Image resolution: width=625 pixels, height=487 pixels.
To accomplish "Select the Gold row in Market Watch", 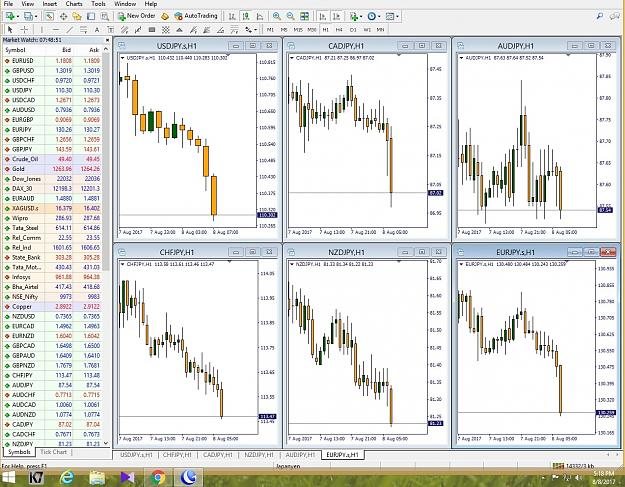I will click(x=52, y=169).
